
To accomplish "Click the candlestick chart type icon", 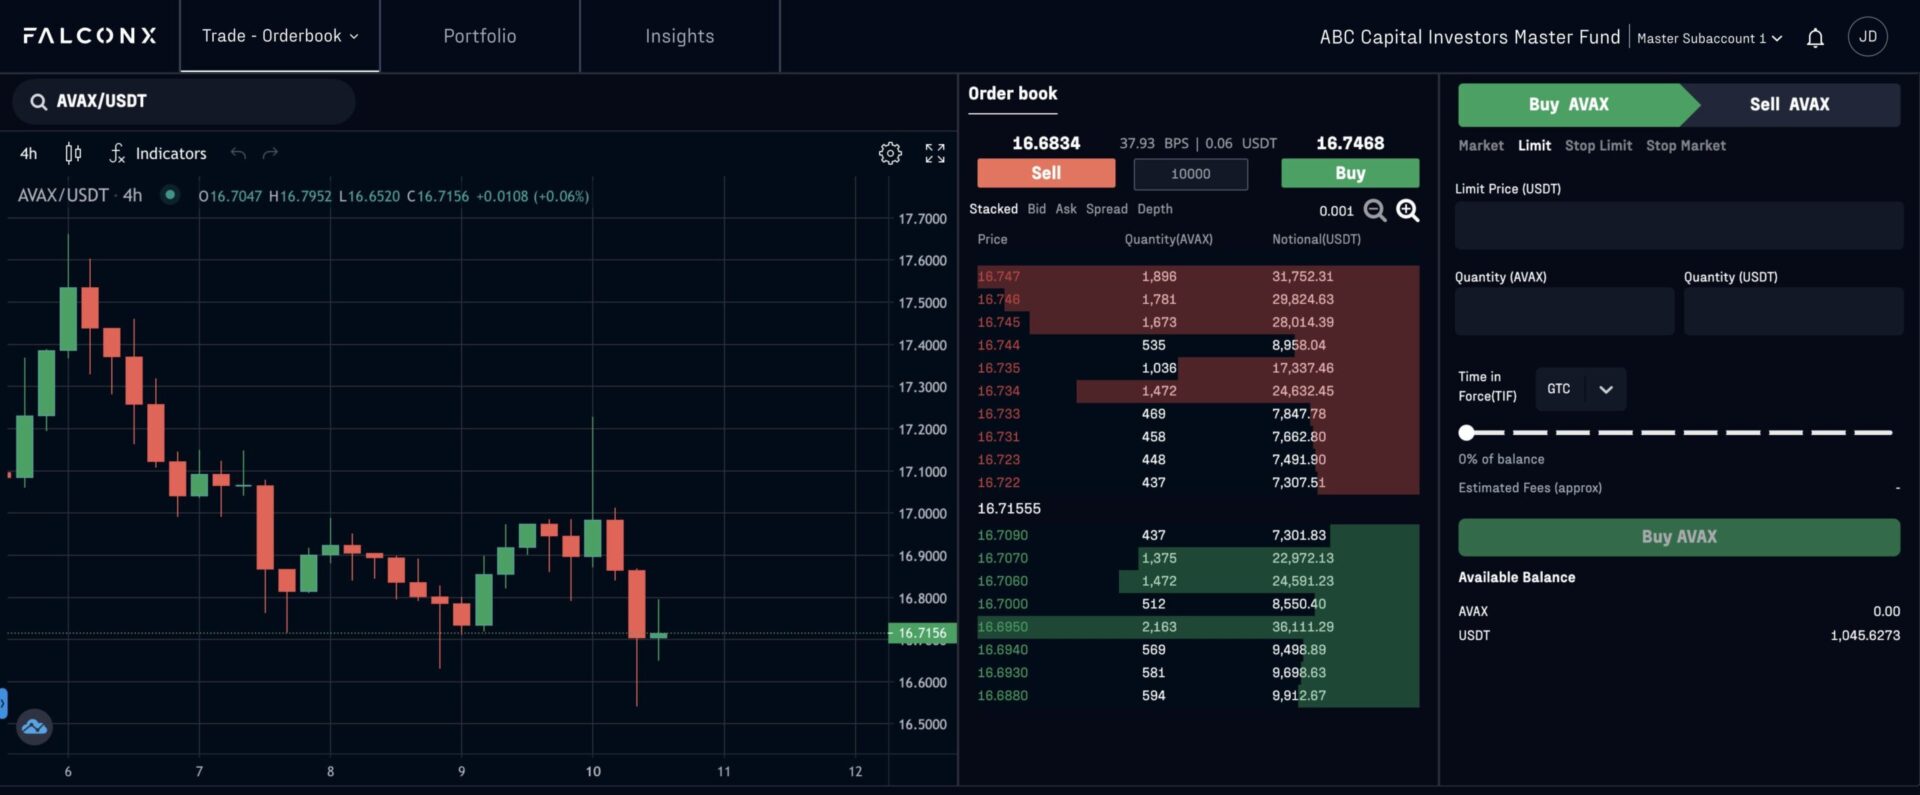I will pyautogui.click(x=73, y=153).
